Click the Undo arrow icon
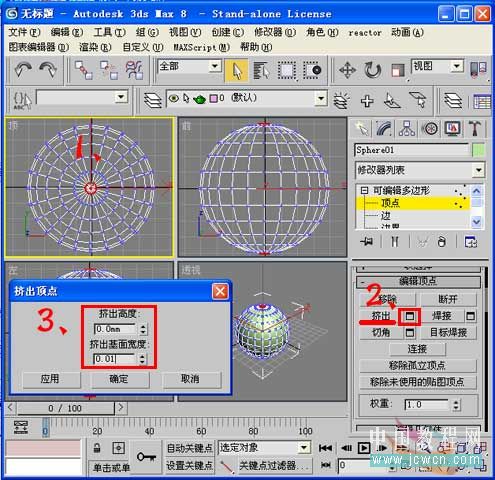This screenshot has width=495, height=480. click(23, 70)
